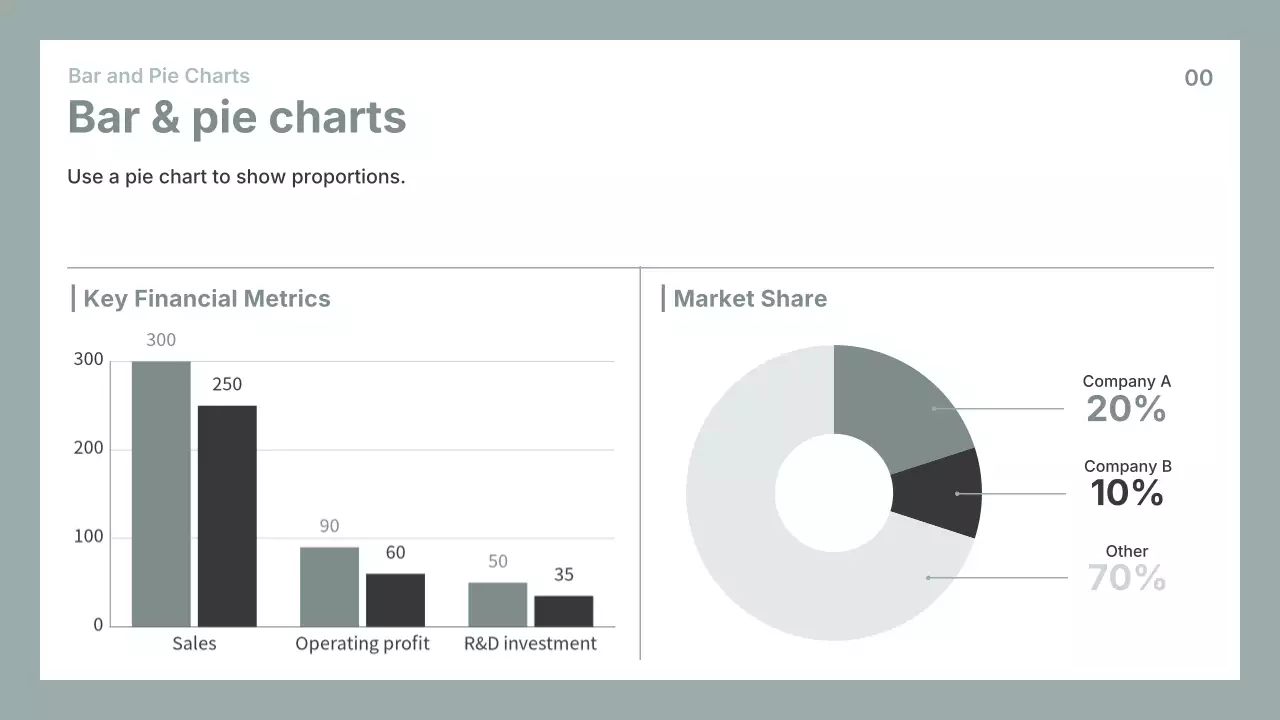Screen dimensions: 1280x720
Task: Click the 'Sales' axis label
Action: 194,643
